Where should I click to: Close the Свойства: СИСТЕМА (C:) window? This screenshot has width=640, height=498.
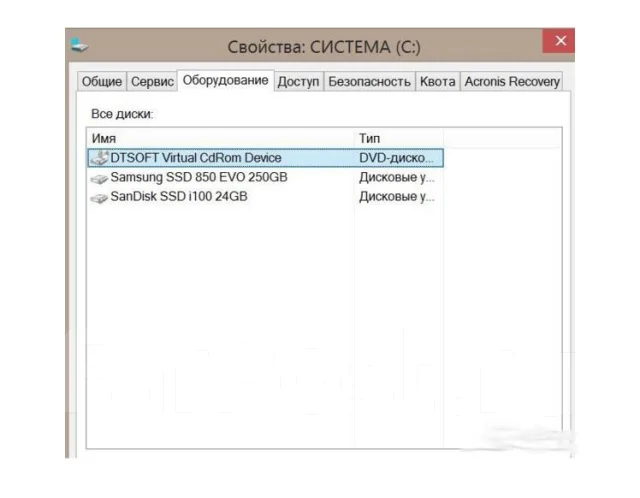click(x=560, y=40)
